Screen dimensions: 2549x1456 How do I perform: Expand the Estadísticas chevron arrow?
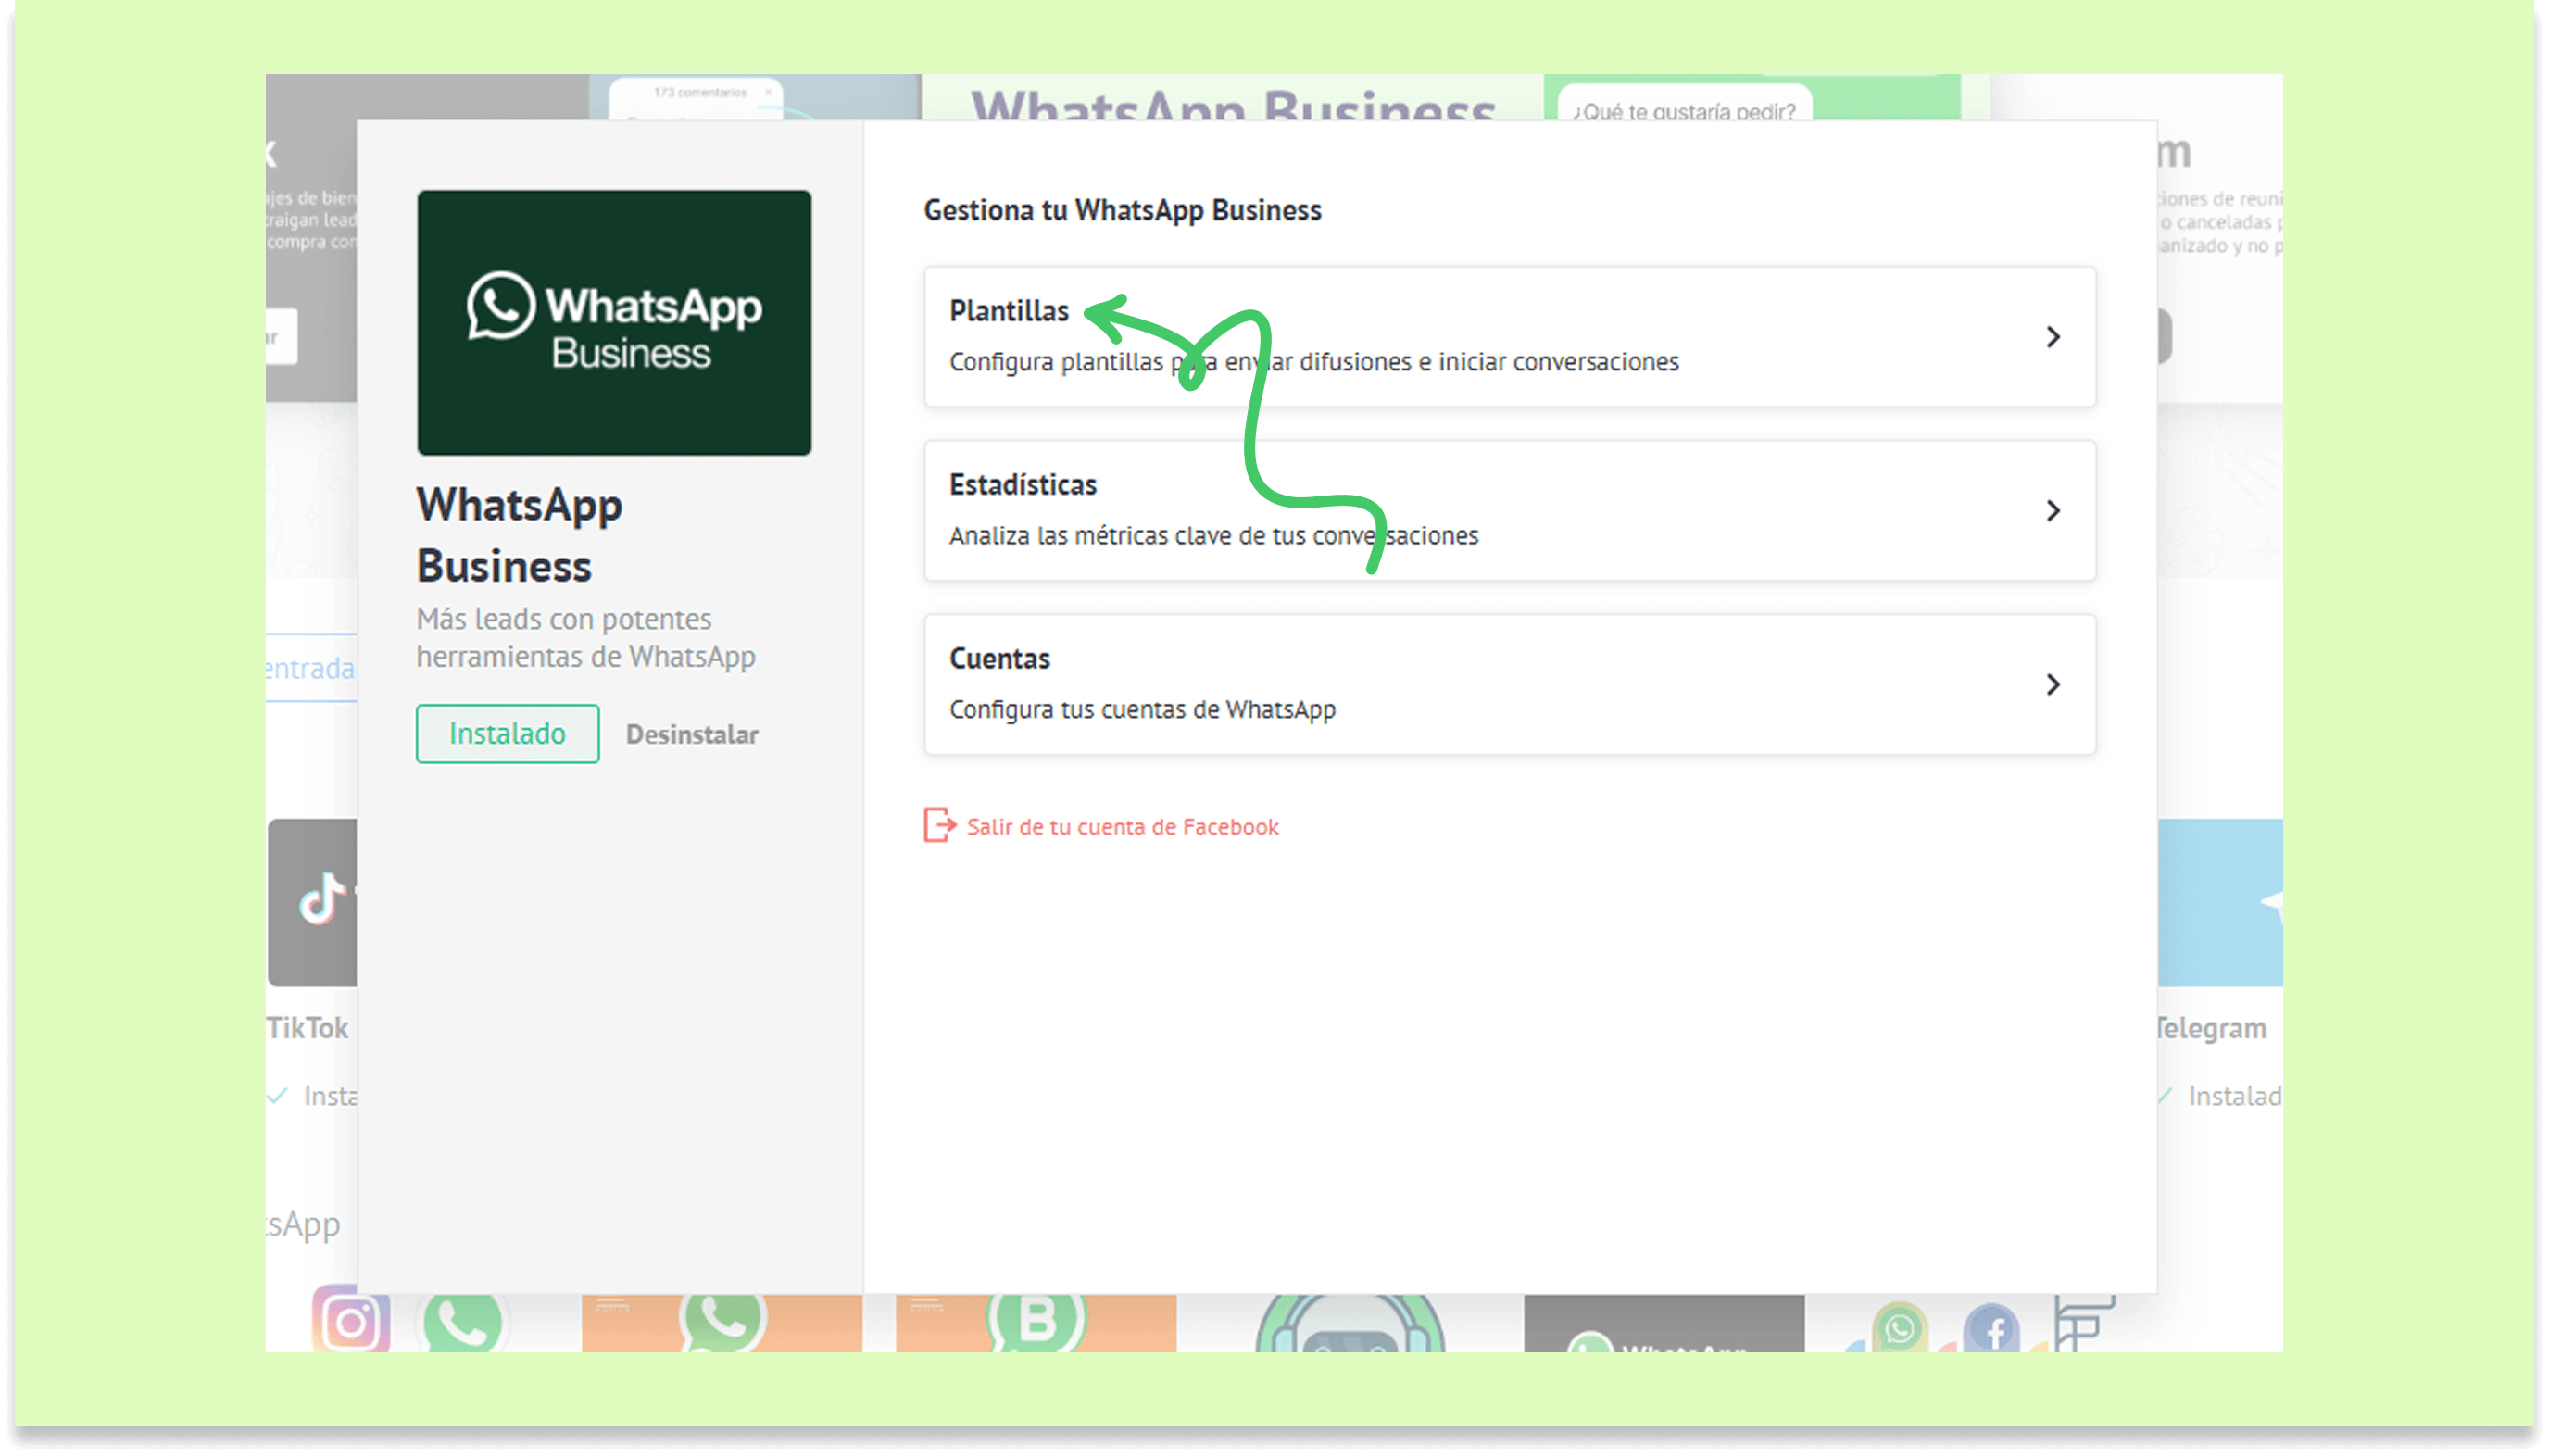coord(2052,511)
